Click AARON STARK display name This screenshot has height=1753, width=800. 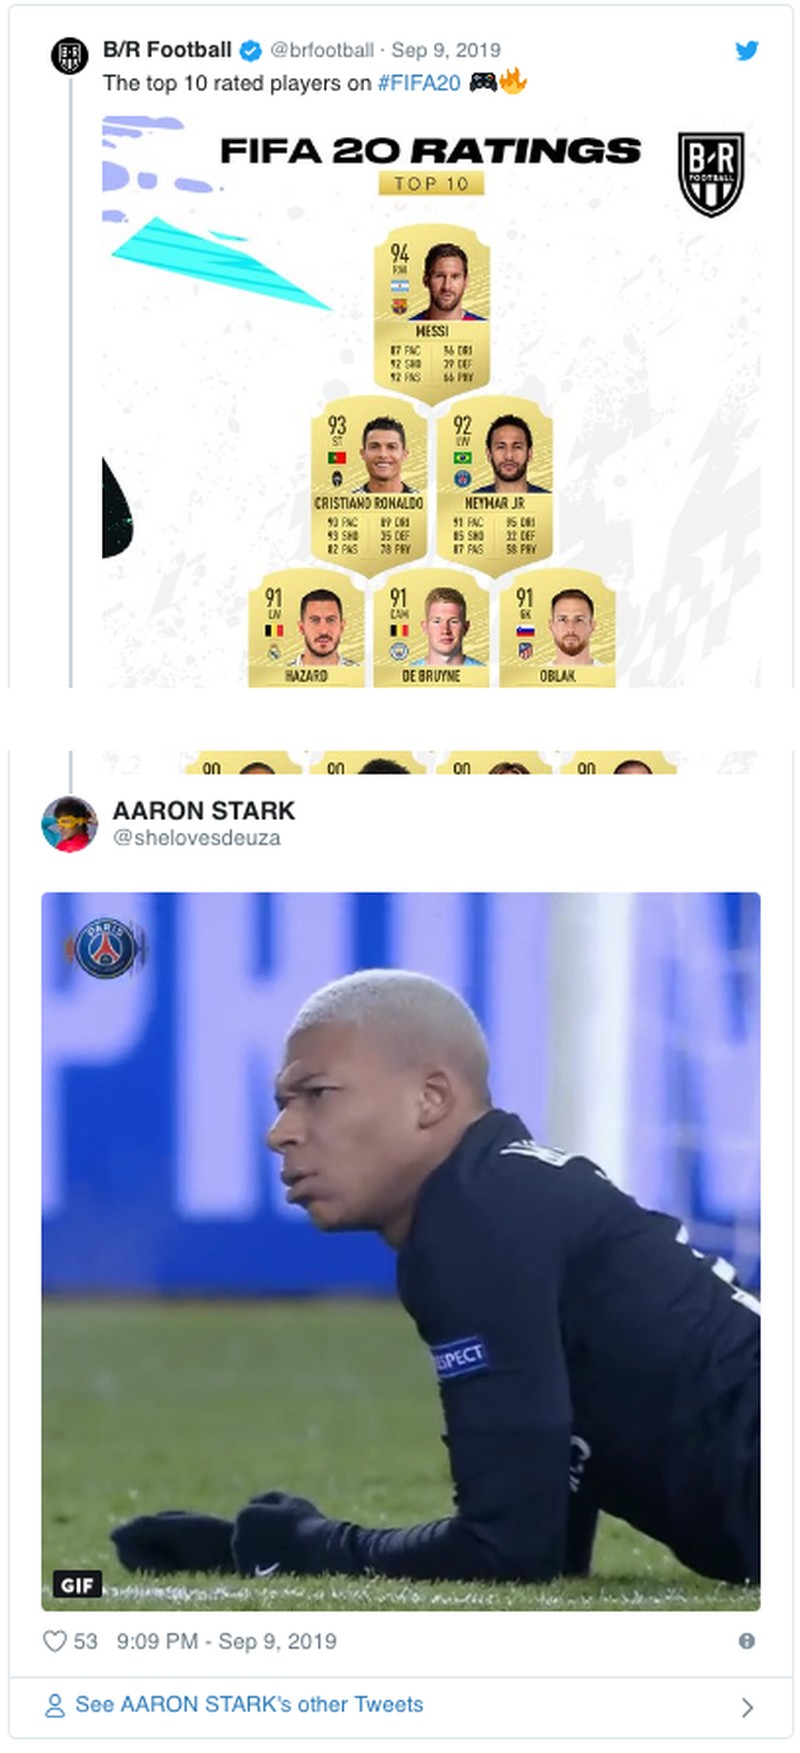coord(204,811)
